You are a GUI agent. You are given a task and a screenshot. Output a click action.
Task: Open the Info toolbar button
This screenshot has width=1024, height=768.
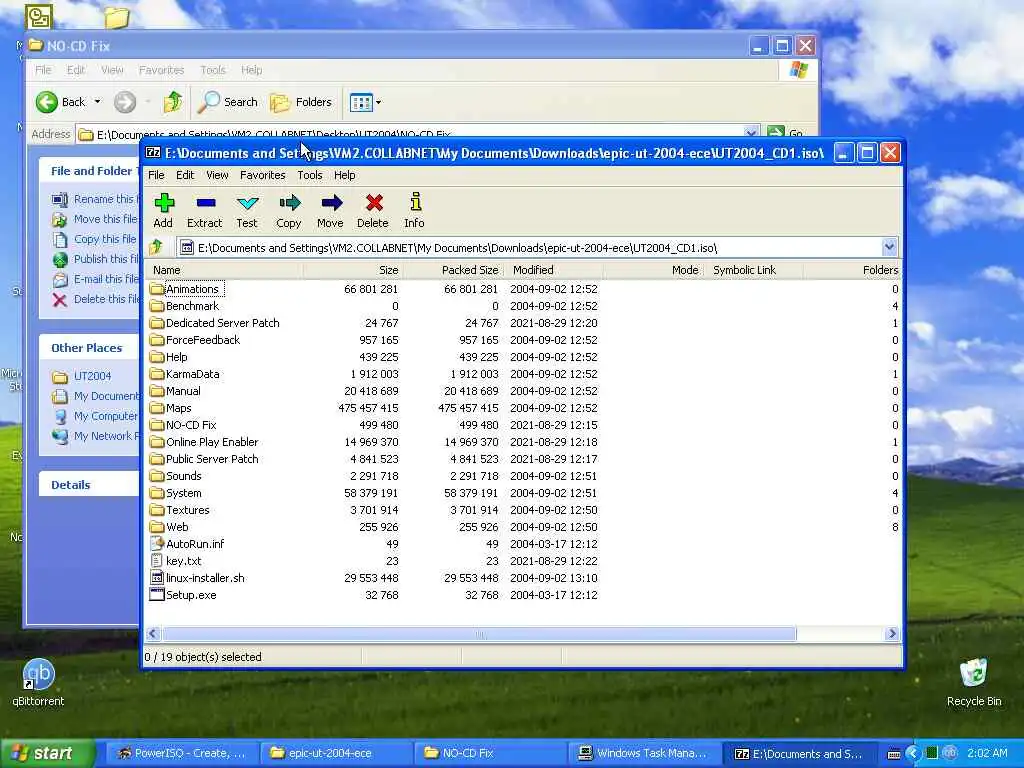click(414, 210)
